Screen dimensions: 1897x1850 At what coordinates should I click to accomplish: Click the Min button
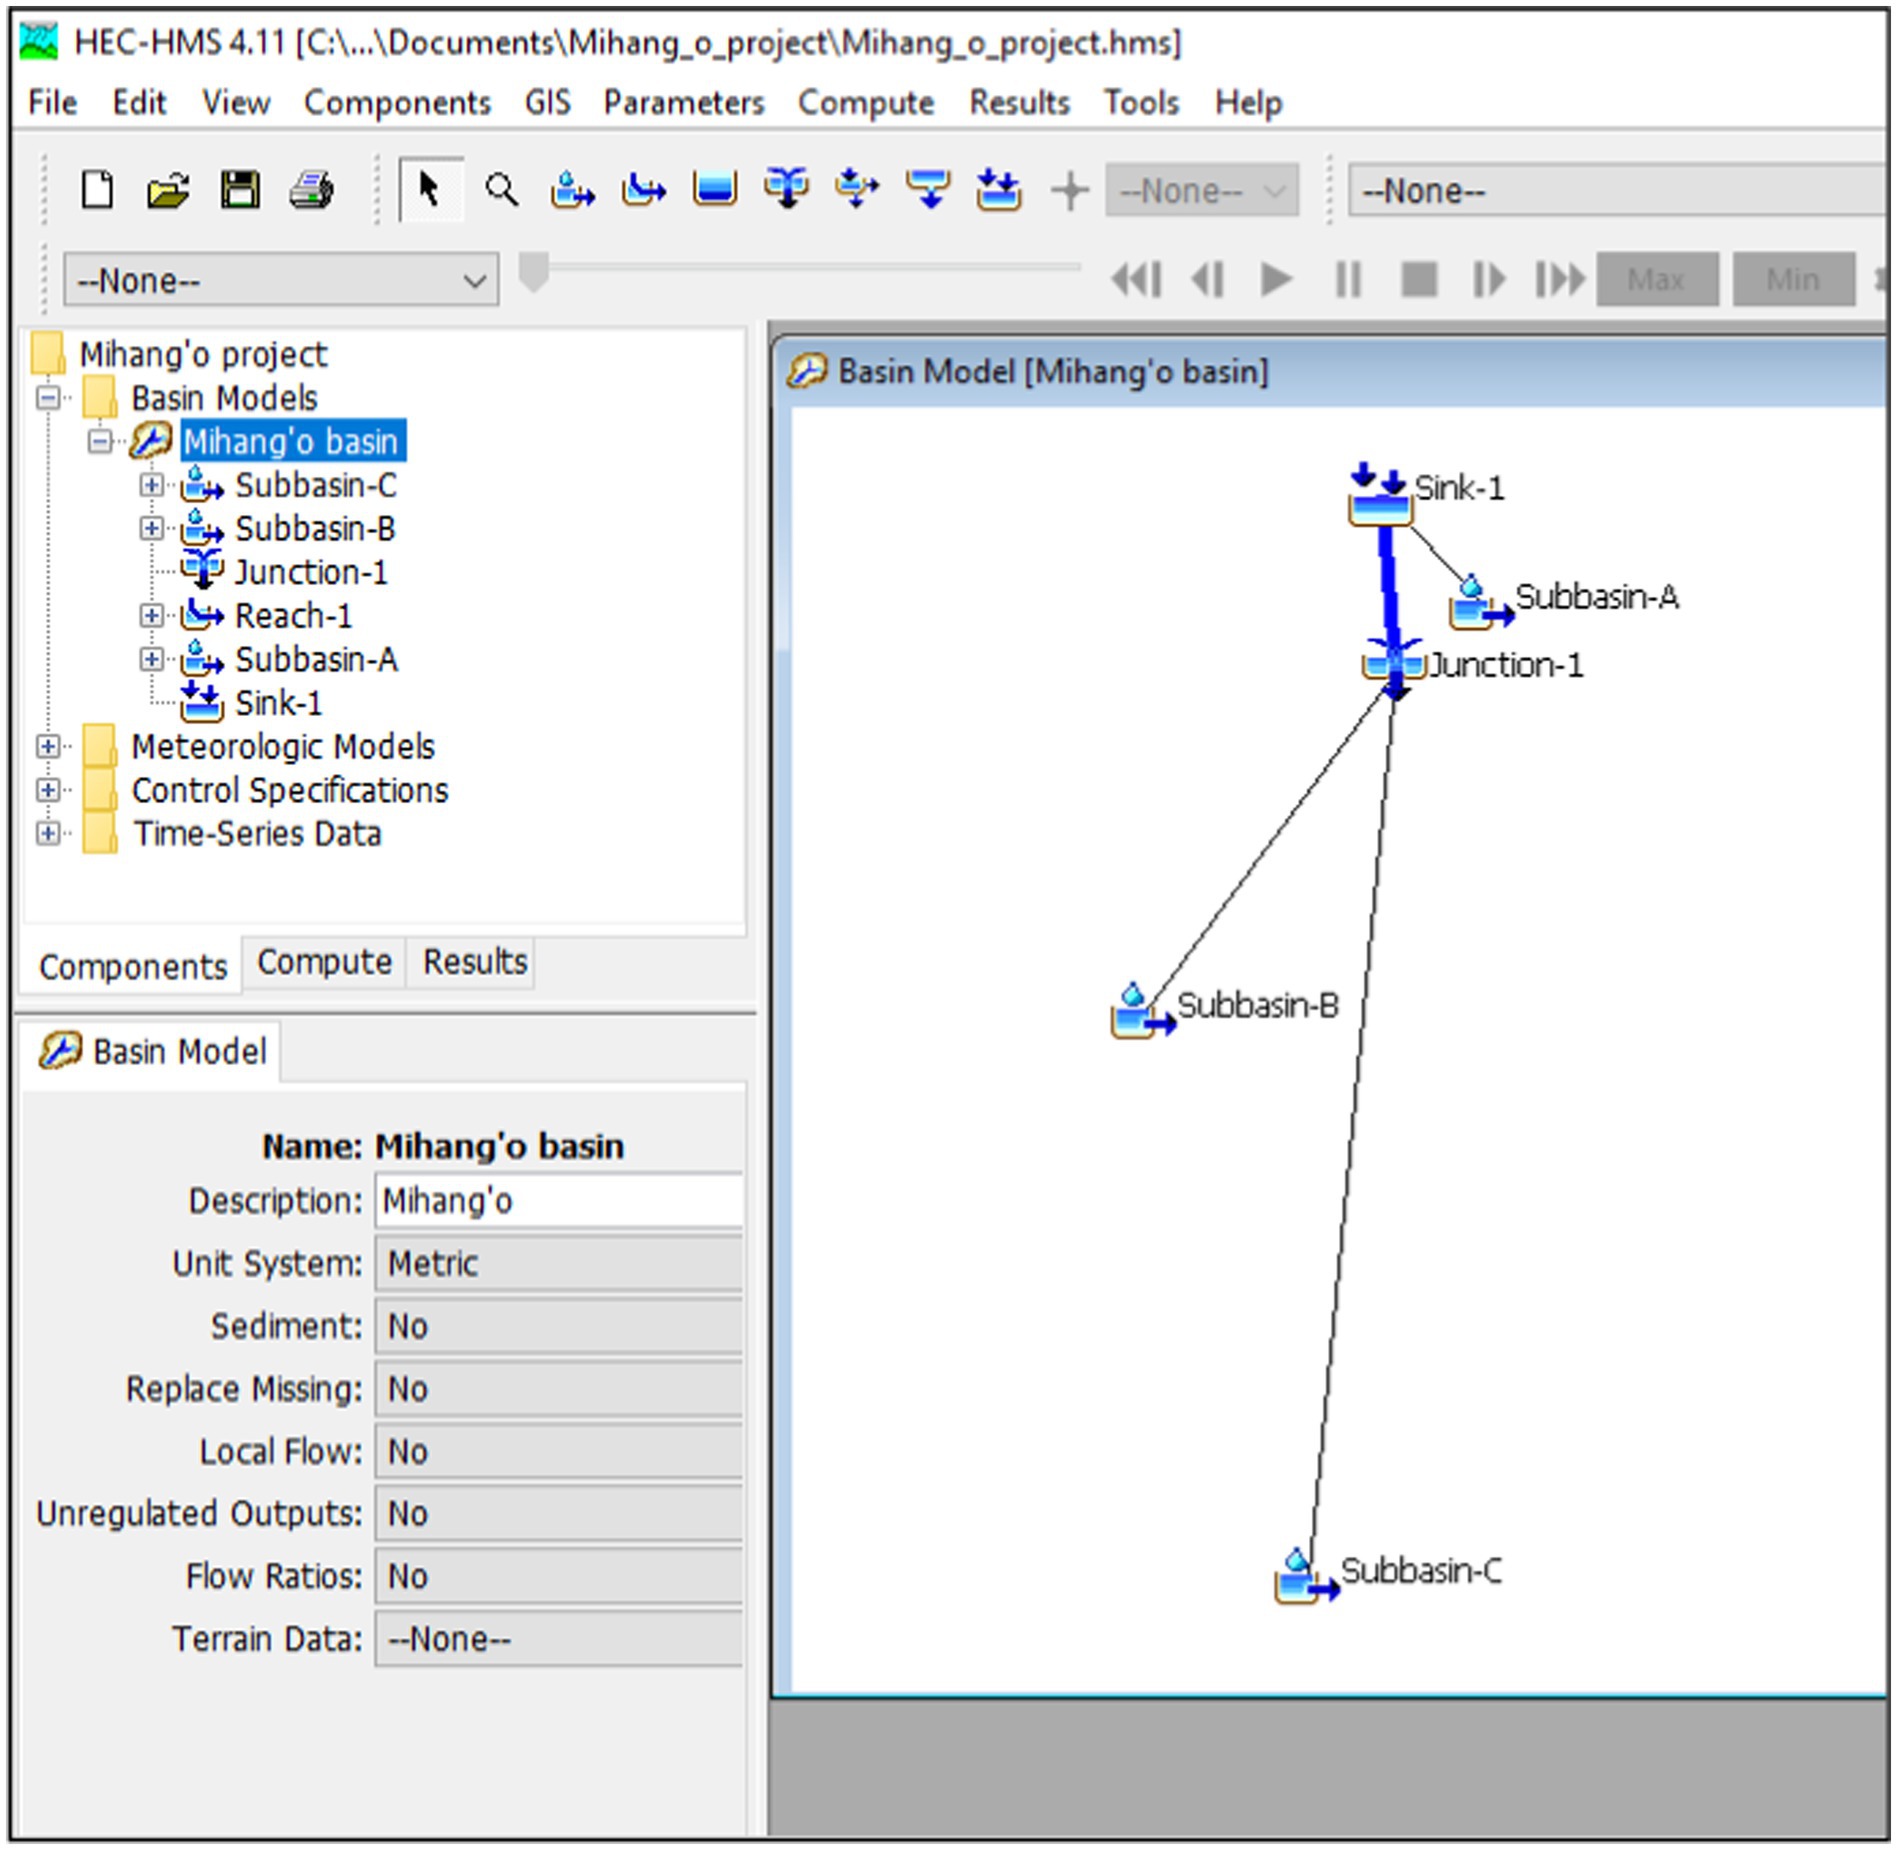coord(1794,279)
